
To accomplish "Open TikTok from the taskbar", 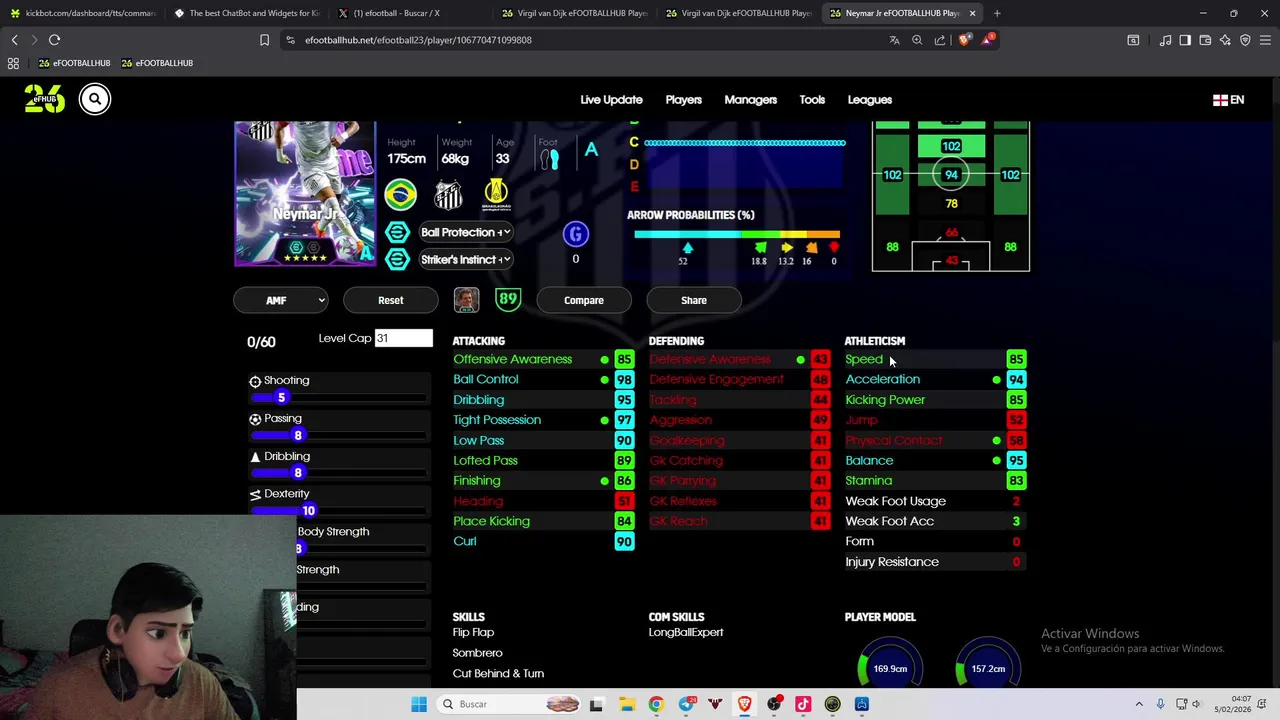I will tap(803, 704).
